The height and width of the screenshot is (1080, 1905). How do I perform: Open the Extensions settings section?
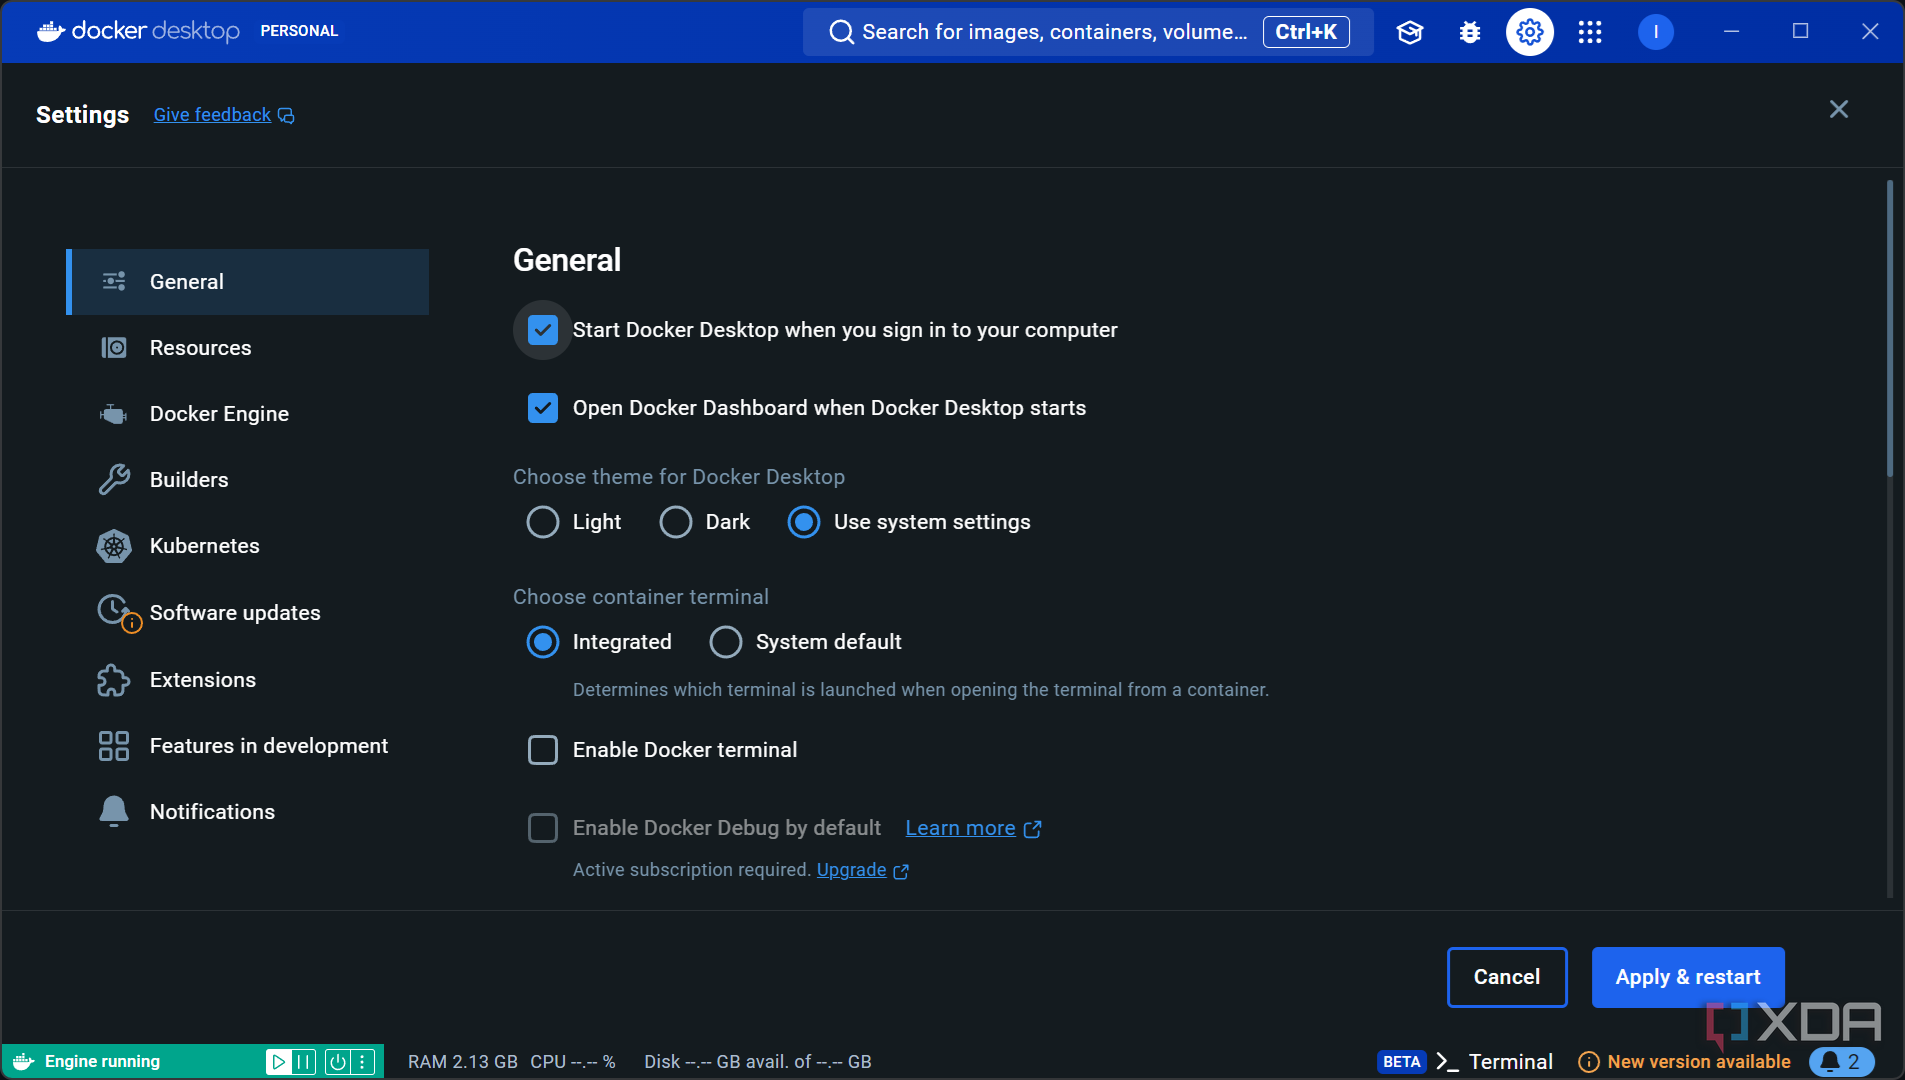pyautogui.click(x=248, y=680)
